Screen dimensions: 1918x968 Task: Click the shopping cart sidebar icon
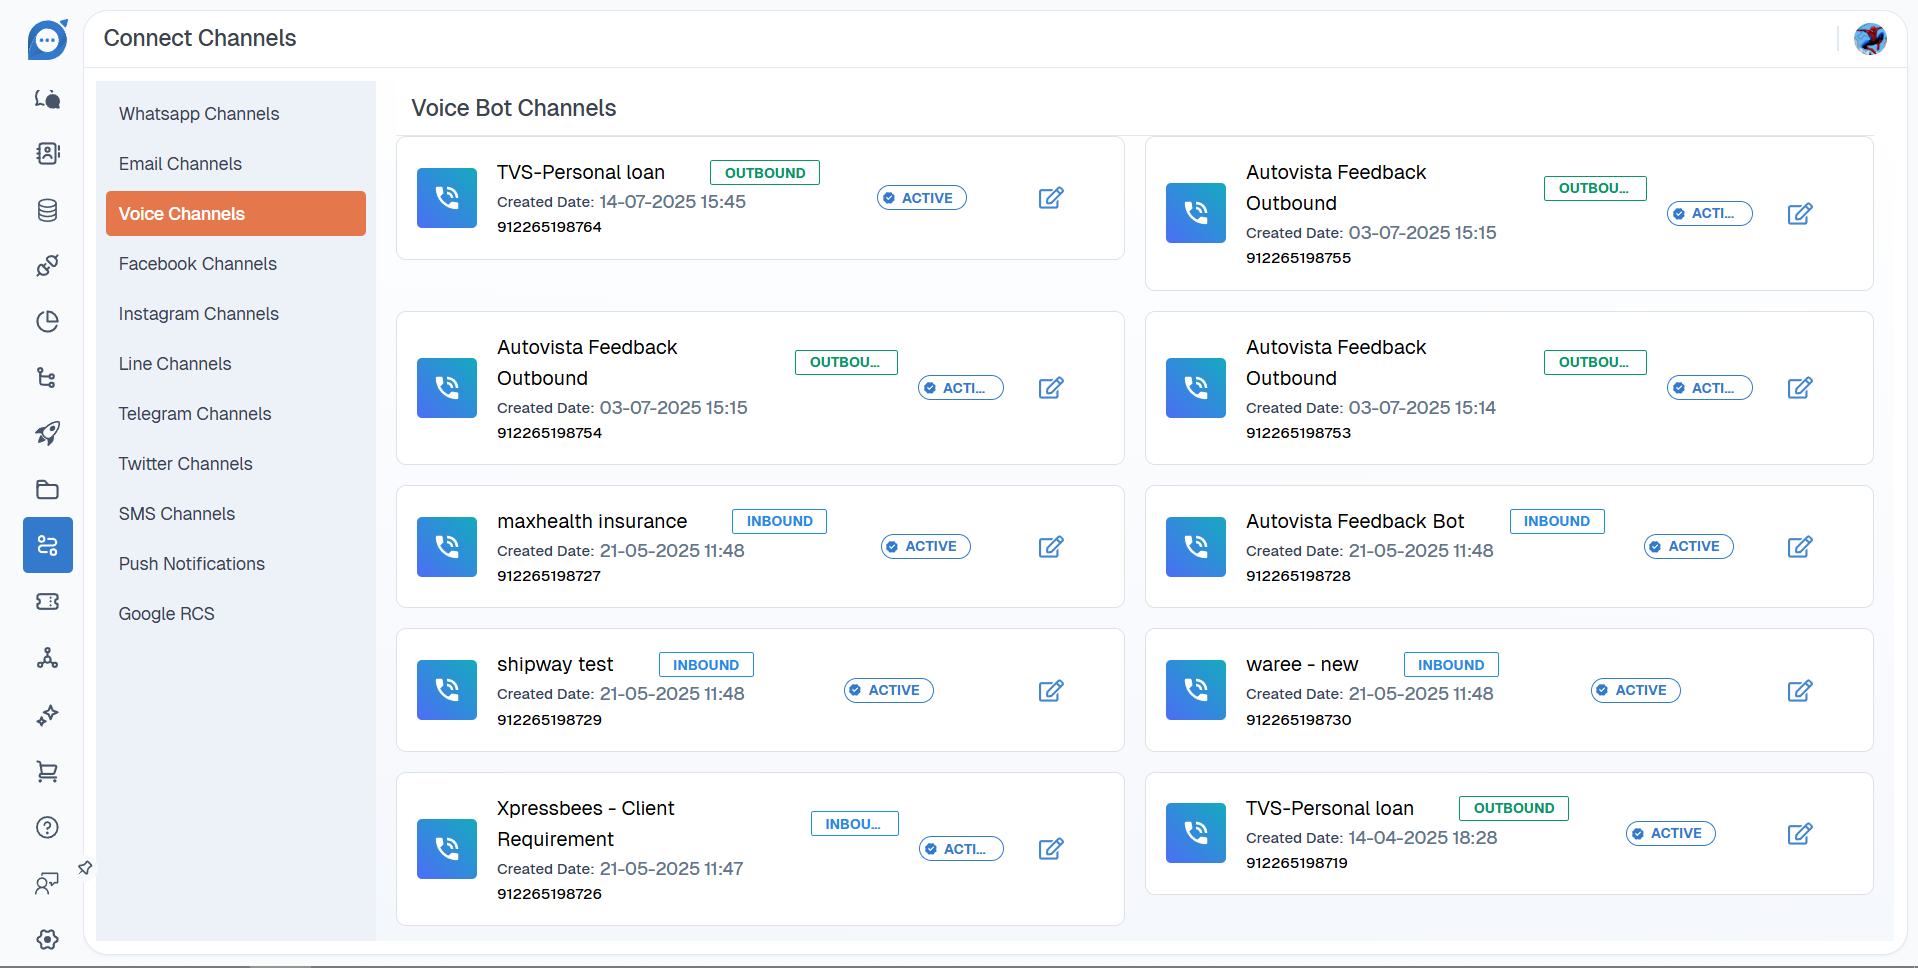47,771
